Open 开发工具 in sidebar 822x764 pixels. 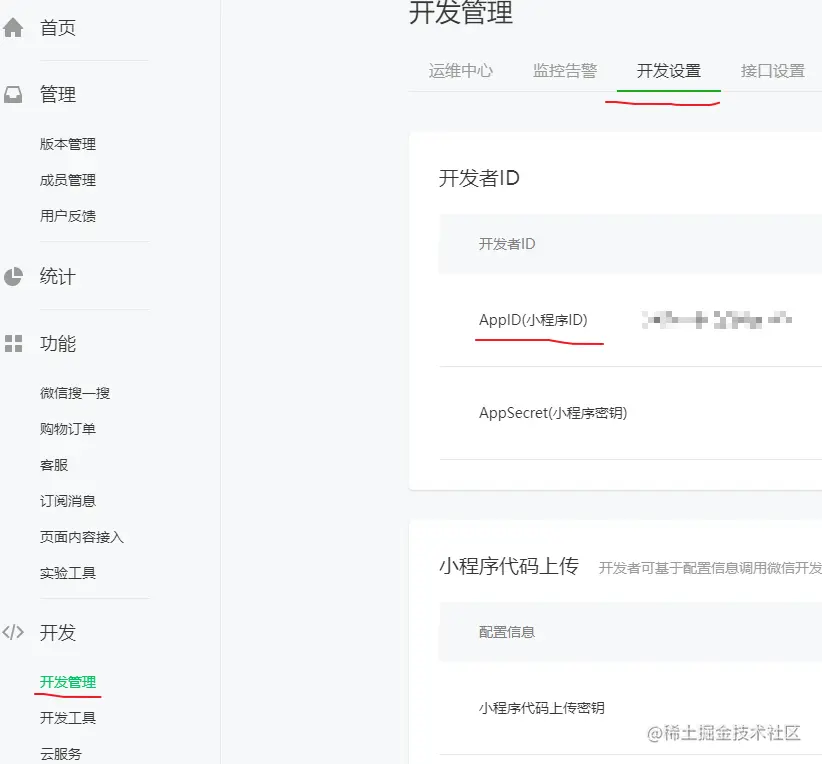point(68,718)
